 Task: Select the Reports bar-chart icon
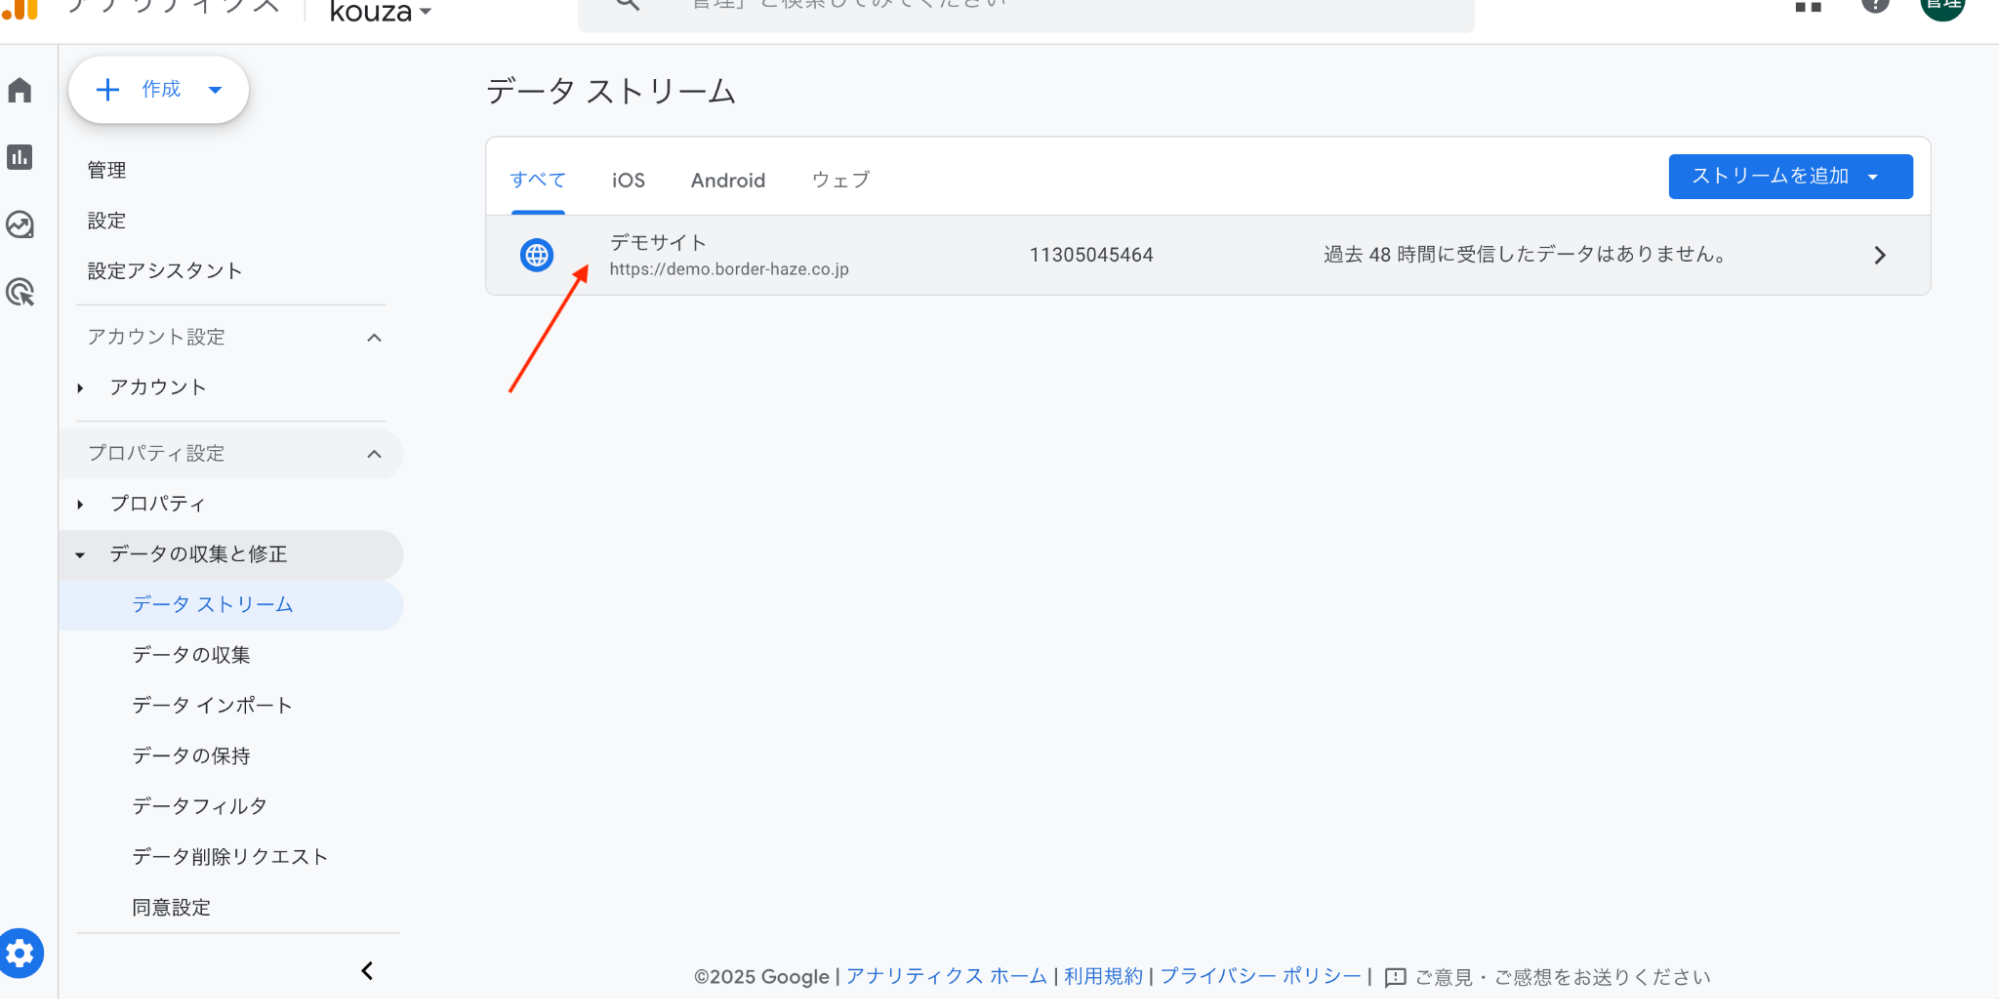(x=20, y=157)
